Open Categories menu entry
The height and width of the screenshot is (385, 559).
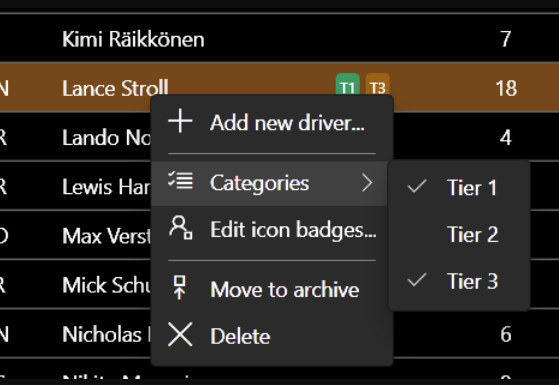click(270, 183)
